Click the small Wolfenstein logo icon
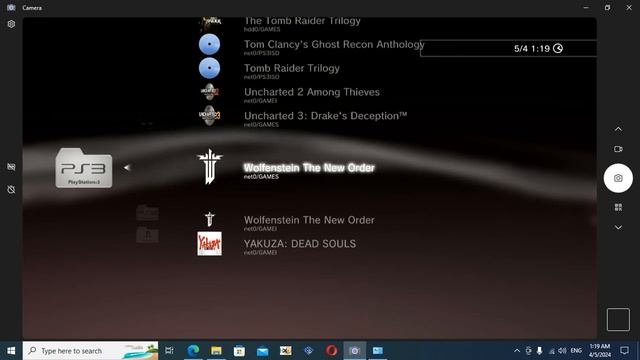 (209, 219)
